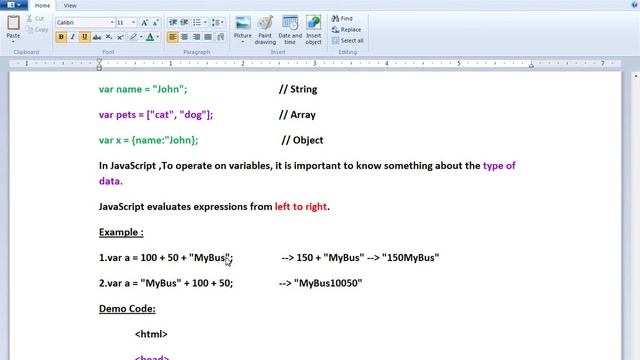Click the '"150MyBus"' result text

pos(411,258)
